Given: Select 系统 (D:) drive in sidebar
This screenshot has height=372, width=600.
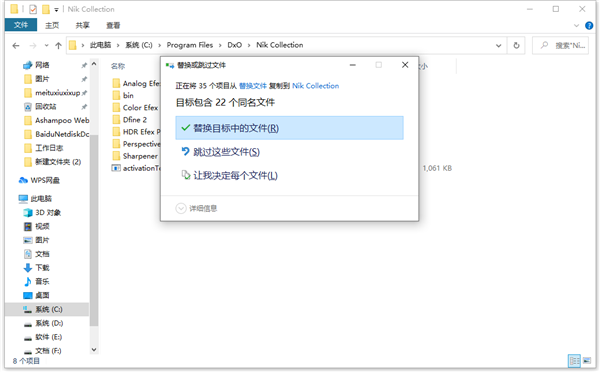Looking at the screenshot, I should [49, 323].
